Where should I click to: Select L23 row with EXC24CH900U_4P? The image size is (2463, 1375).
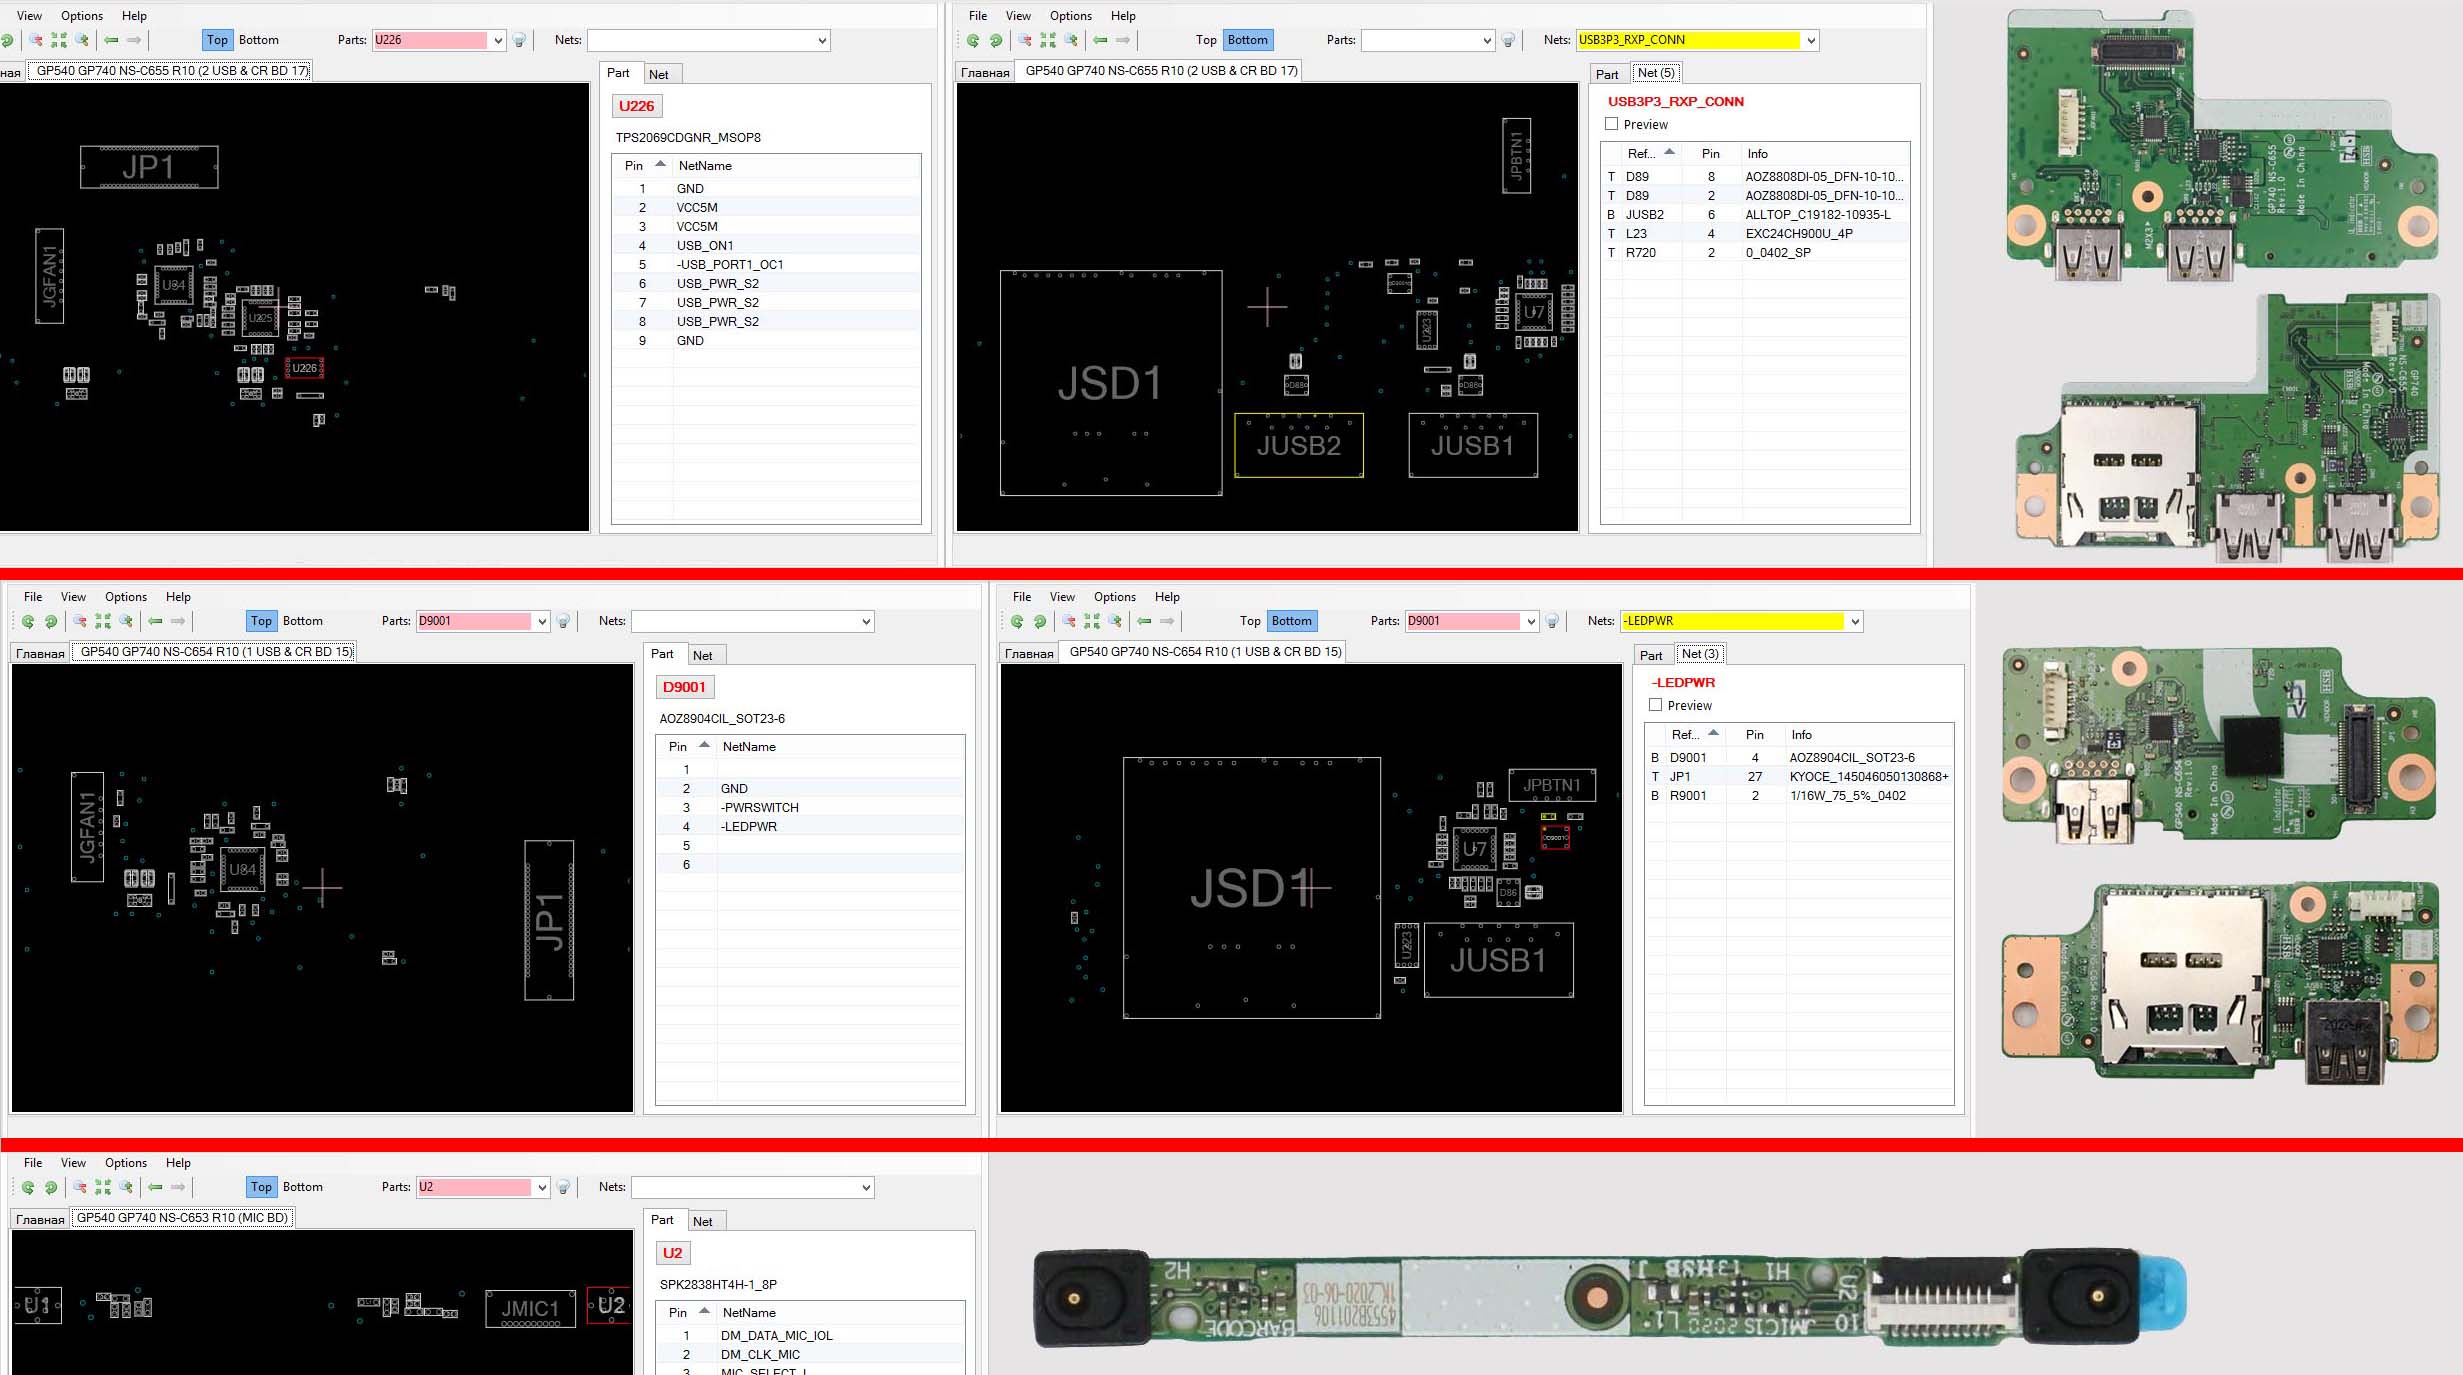click(x=1755, y=234)
